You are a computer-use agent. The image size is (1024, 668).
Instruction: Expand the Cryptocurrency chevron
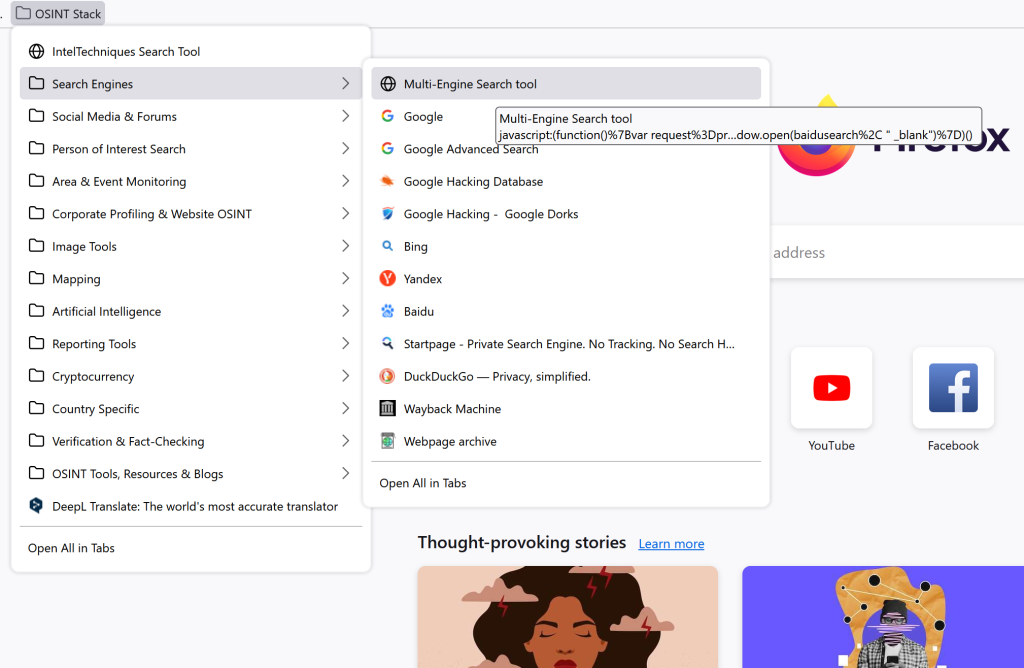345,376
